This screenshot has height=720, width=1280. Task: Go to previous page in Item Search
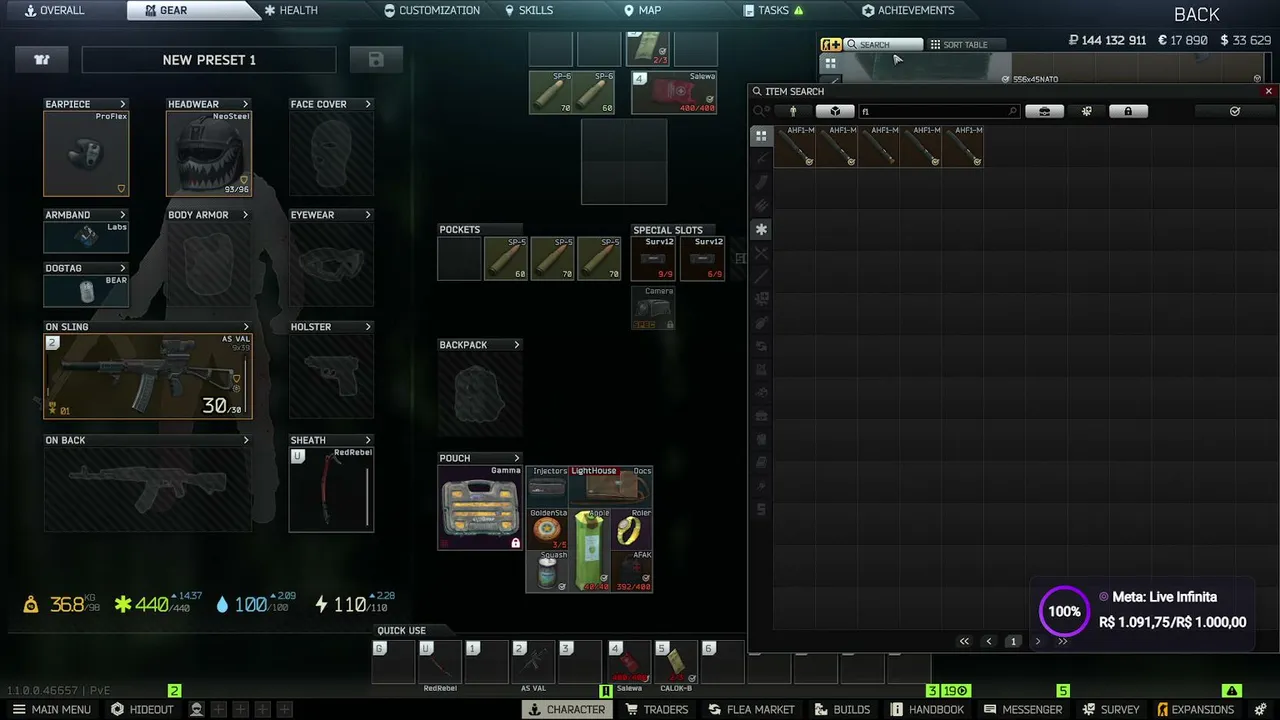point(989,641)
